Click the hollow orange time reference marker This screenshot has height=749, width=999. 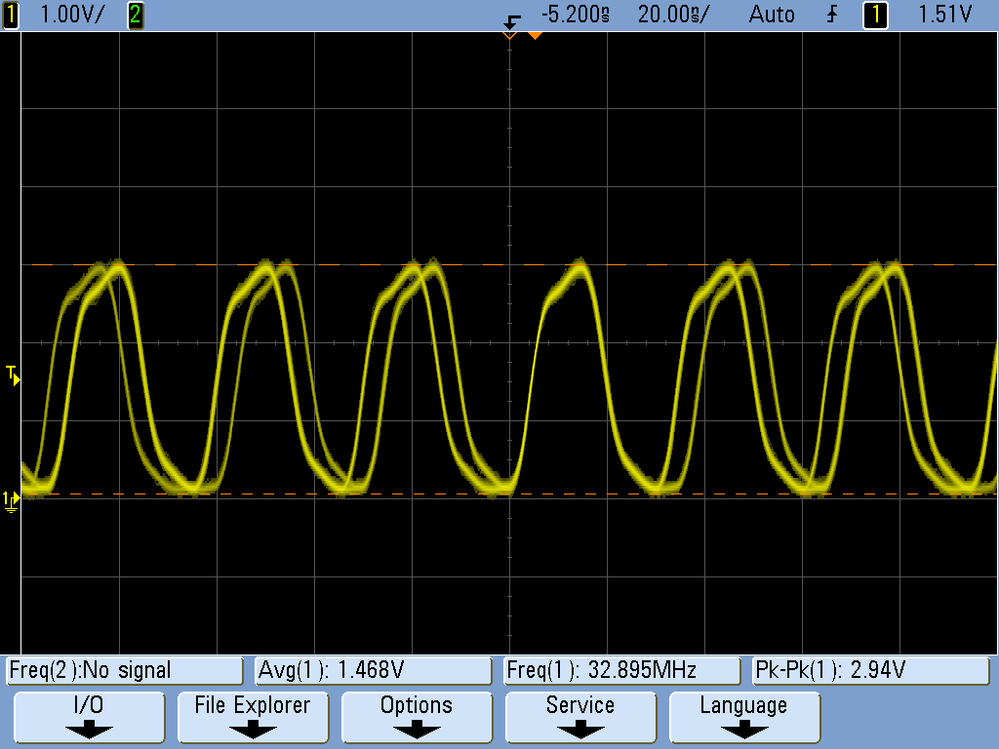click(510, 36)
